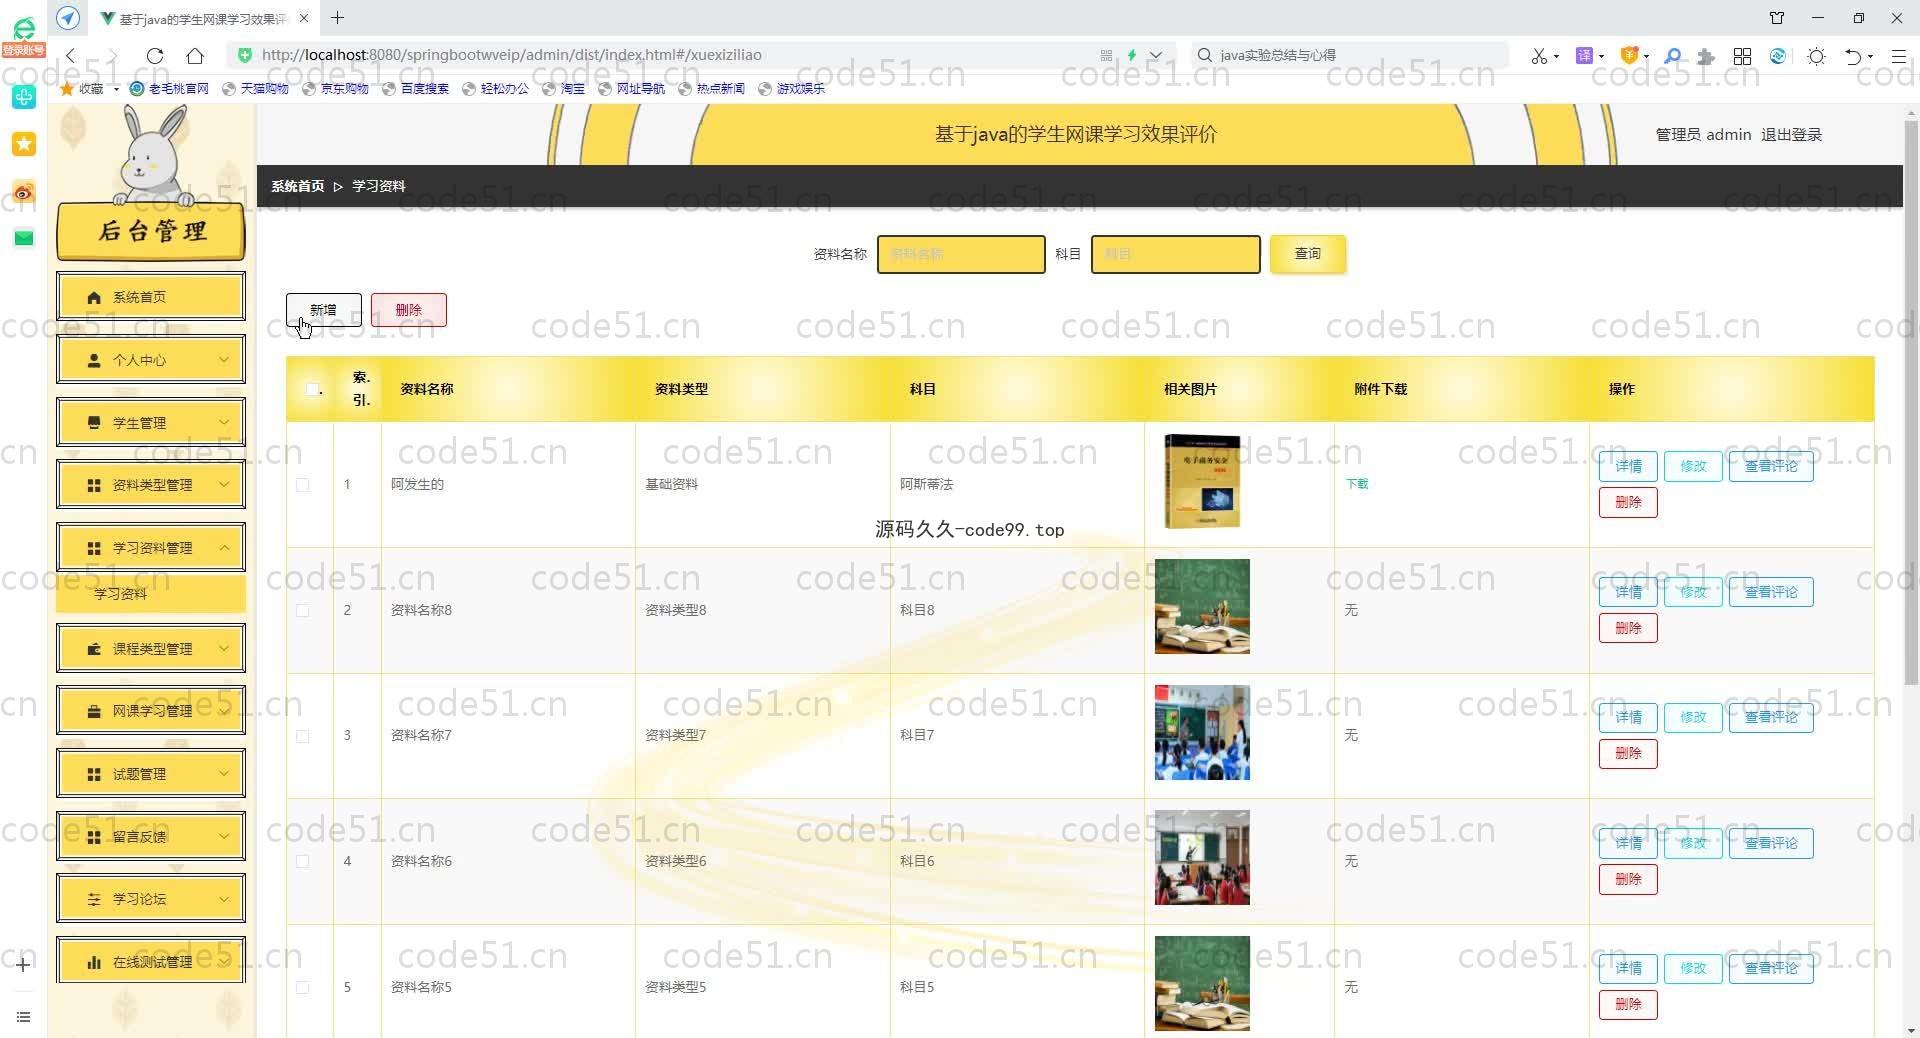Open the classroom thumbnail in 资料名称7 row
1920x1038 pixels.
coord(1202,732)
